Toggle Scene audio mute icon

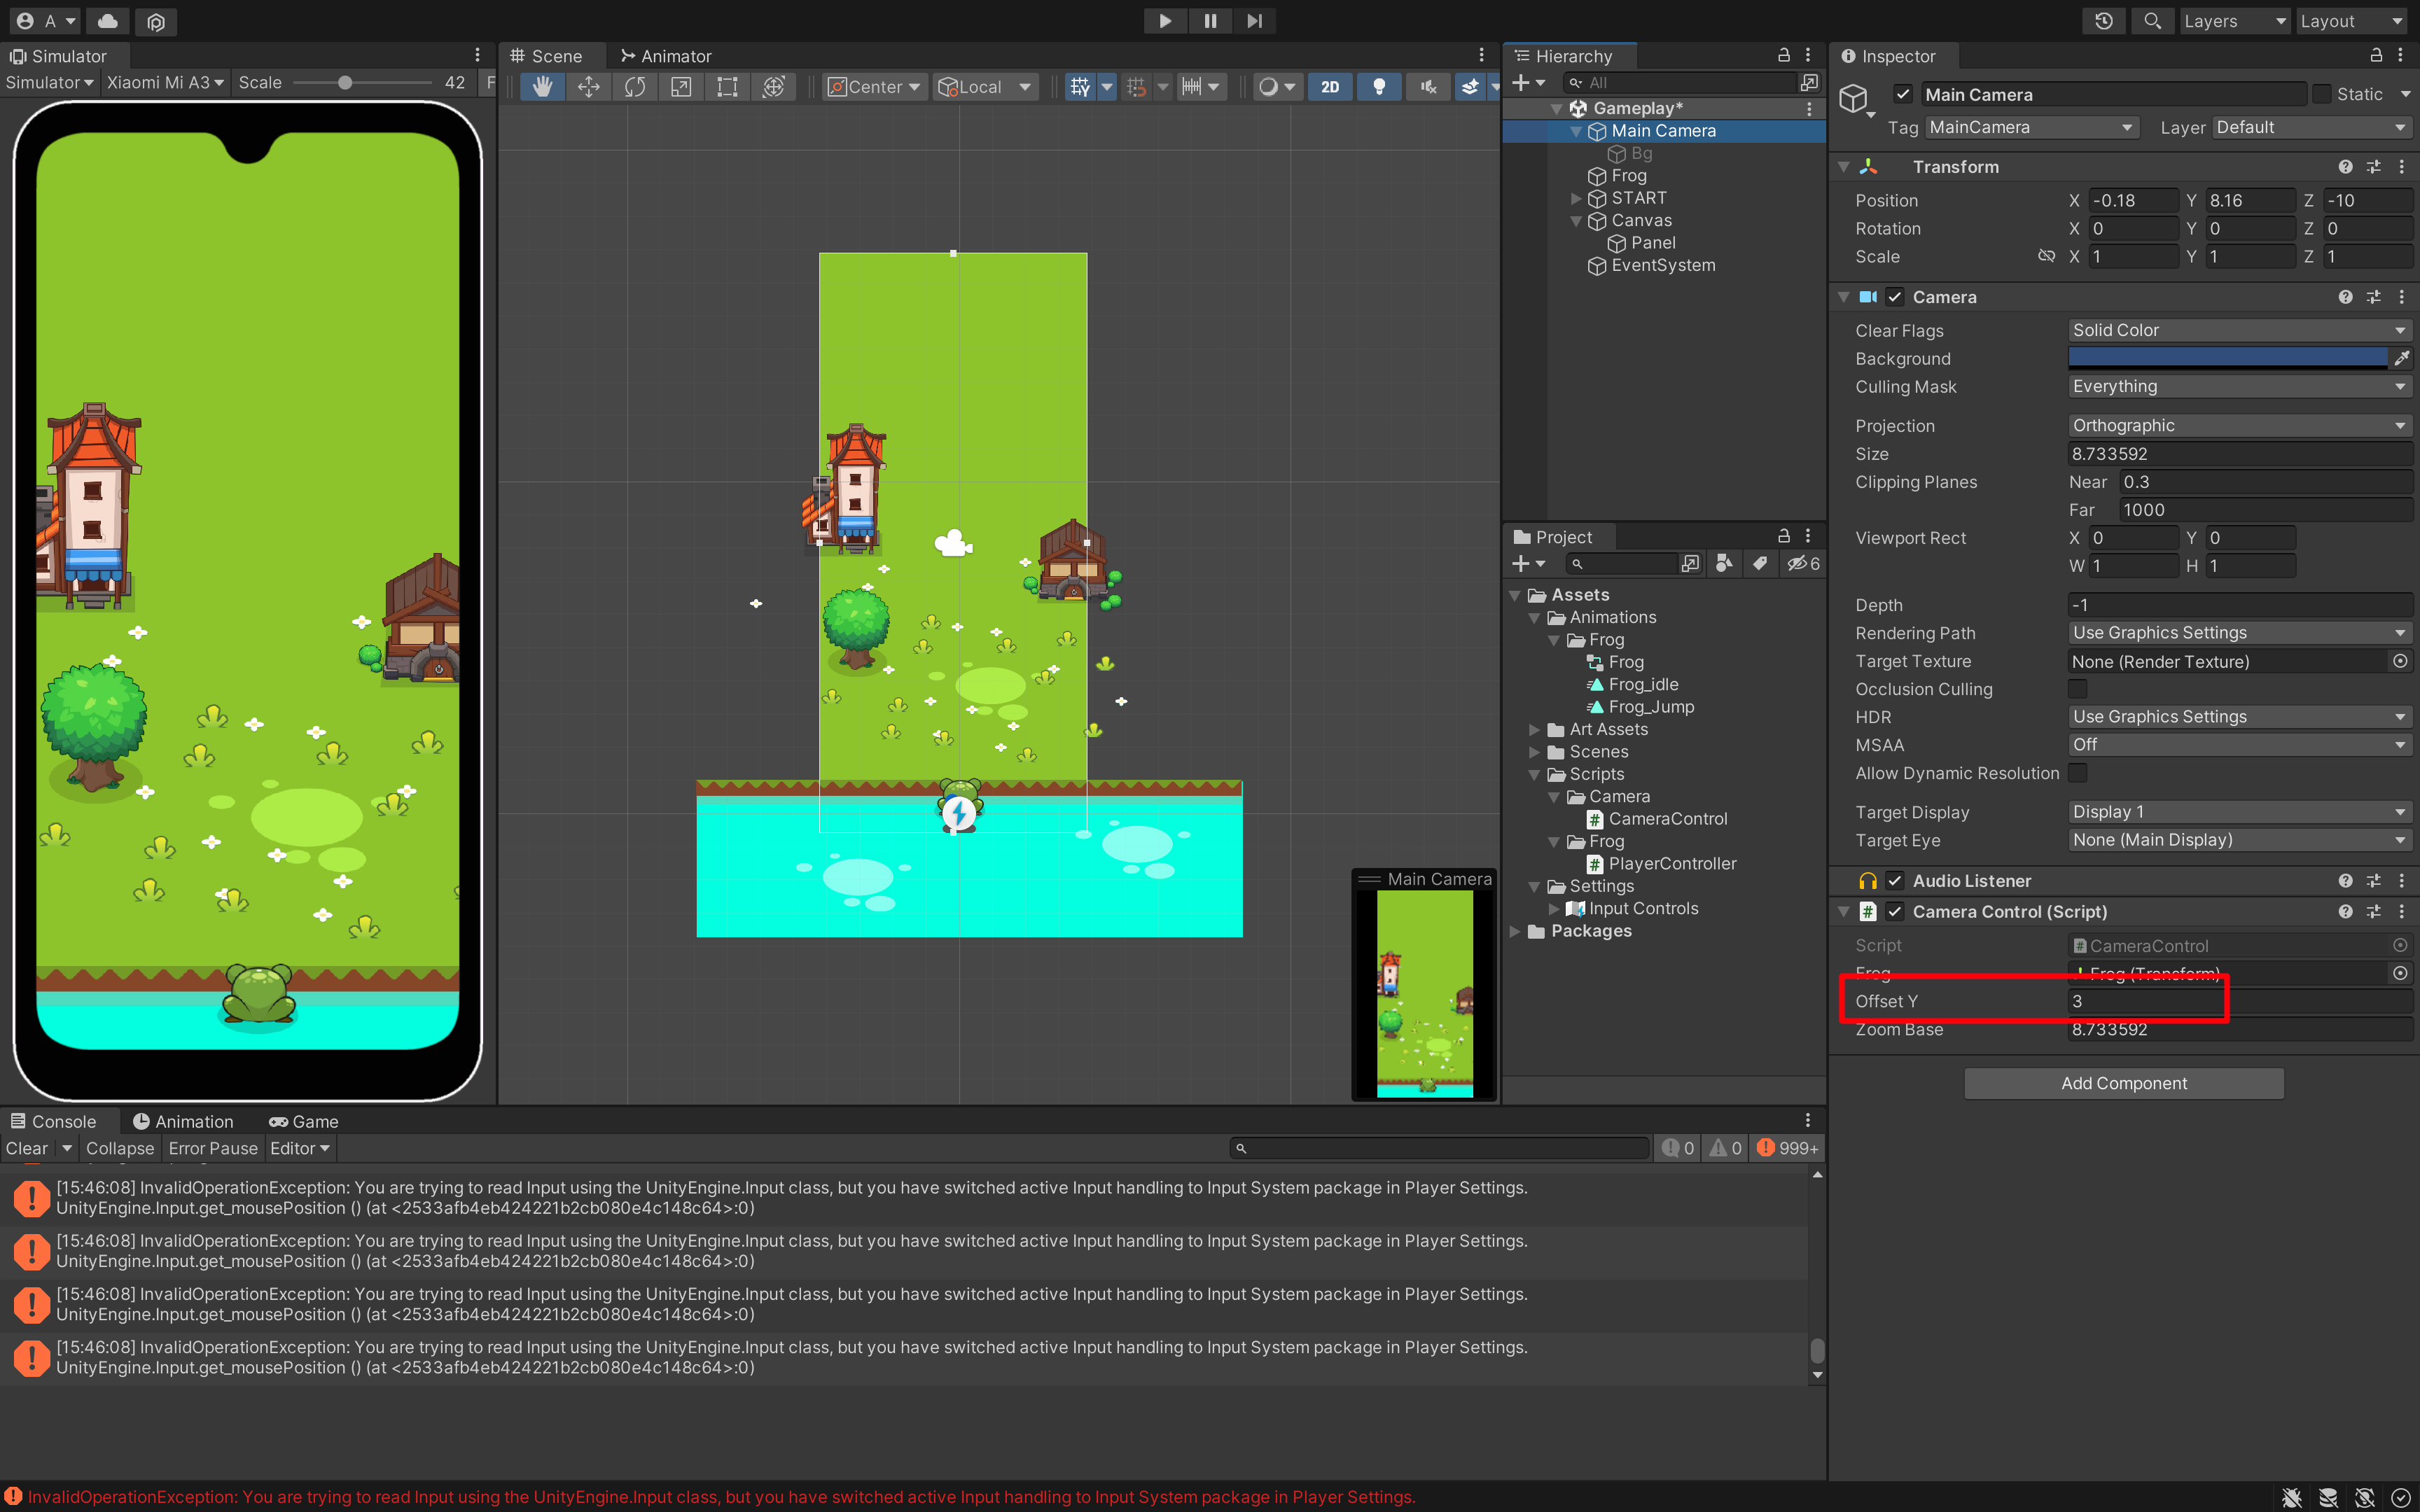(1427, 87)
